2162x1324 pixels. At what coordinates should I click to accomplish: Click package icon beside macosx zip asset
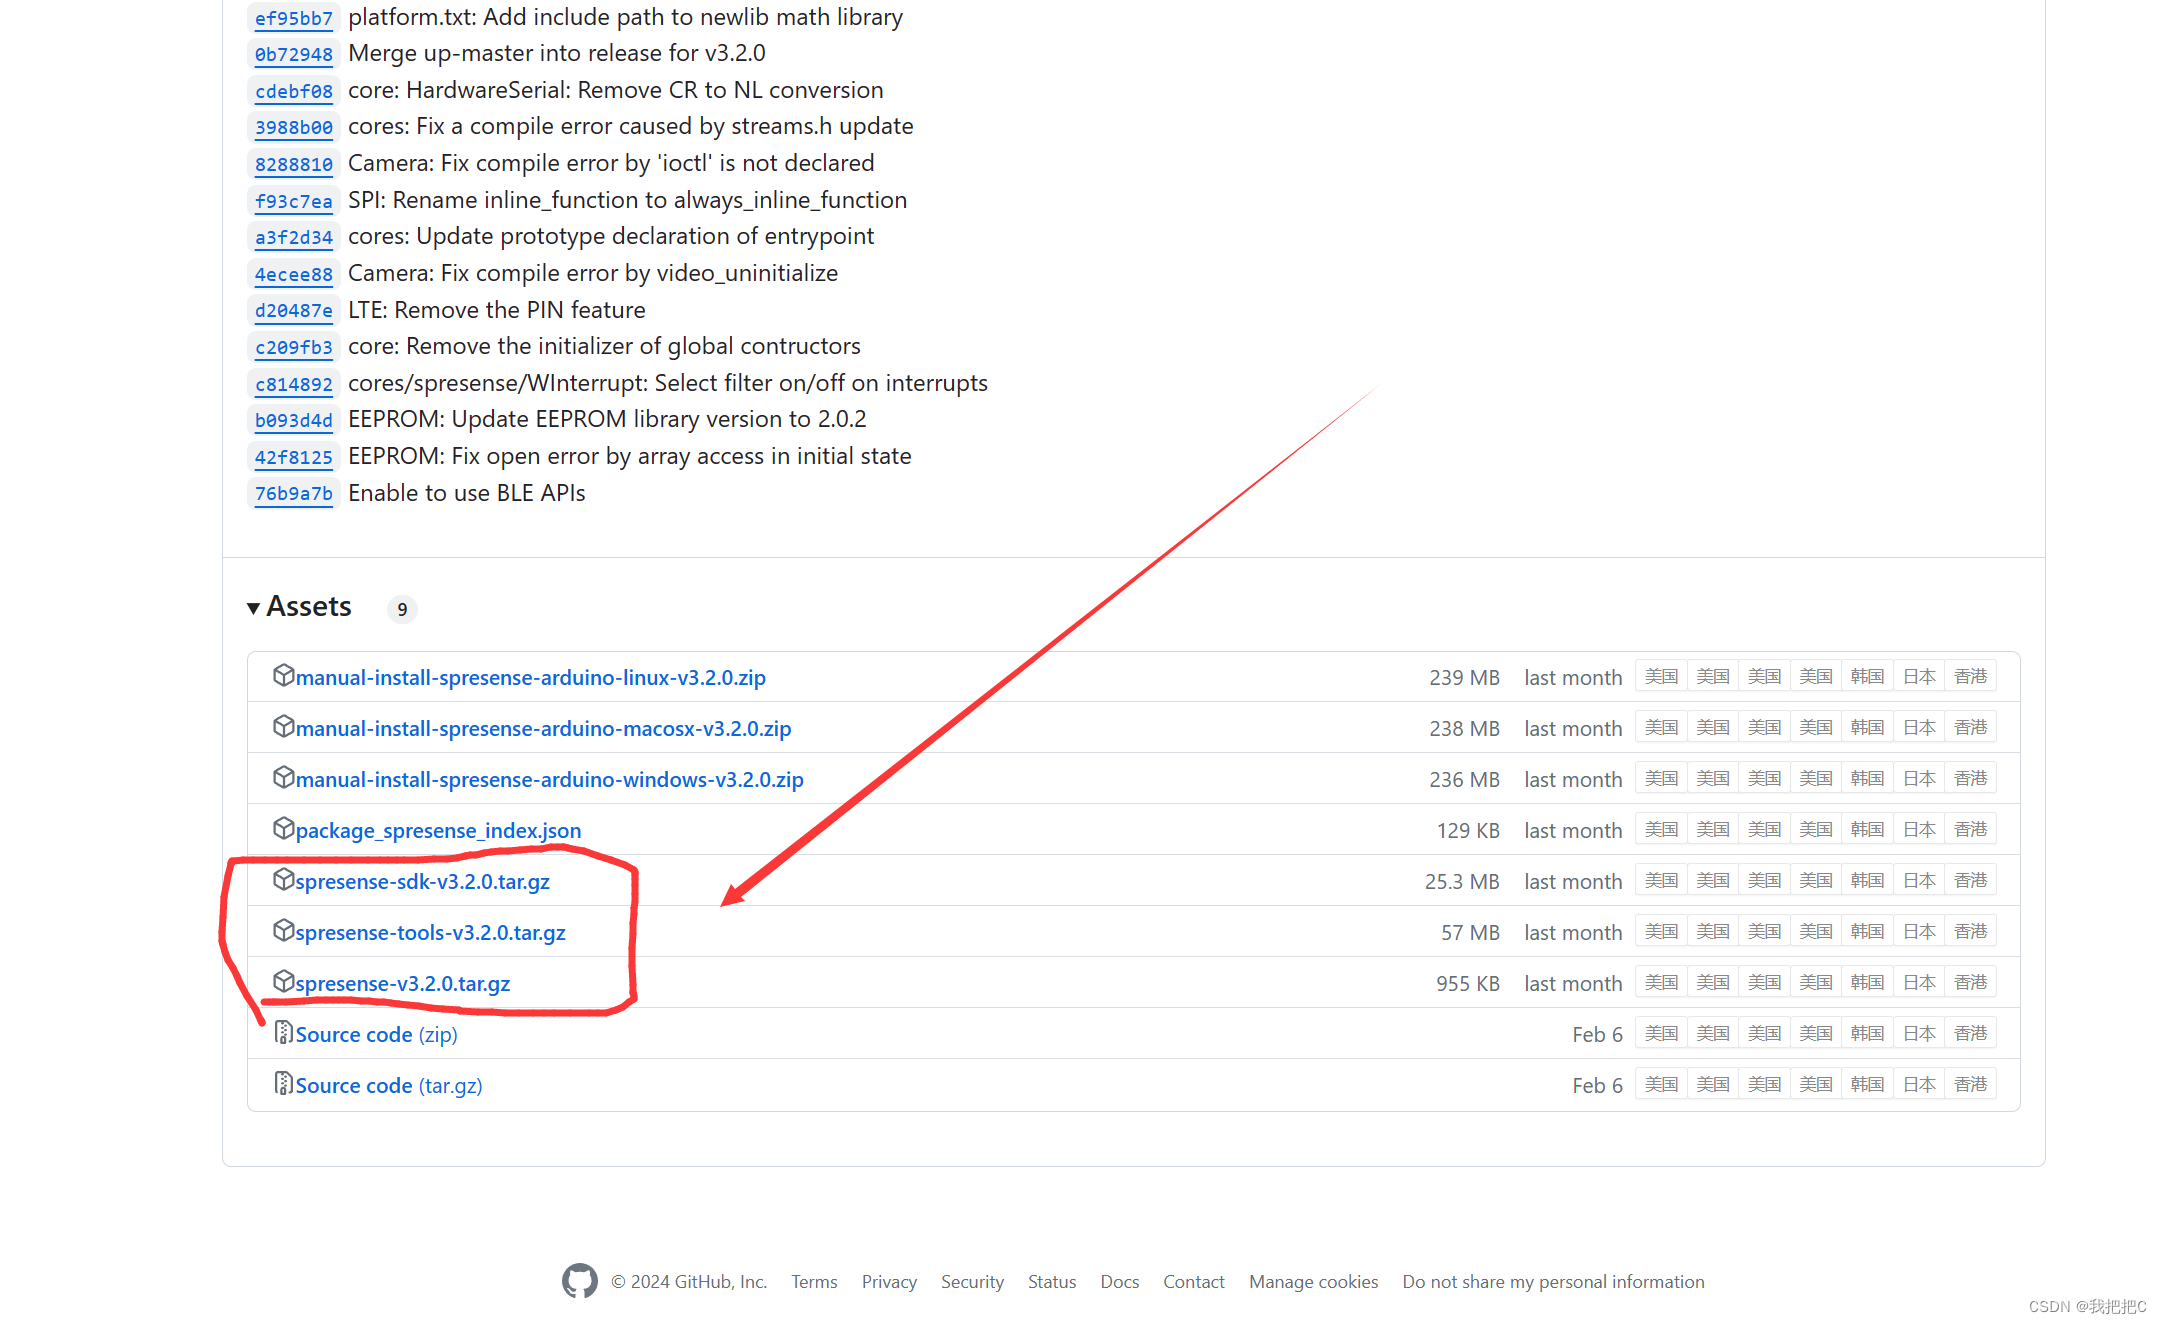(x=283, y=727)
